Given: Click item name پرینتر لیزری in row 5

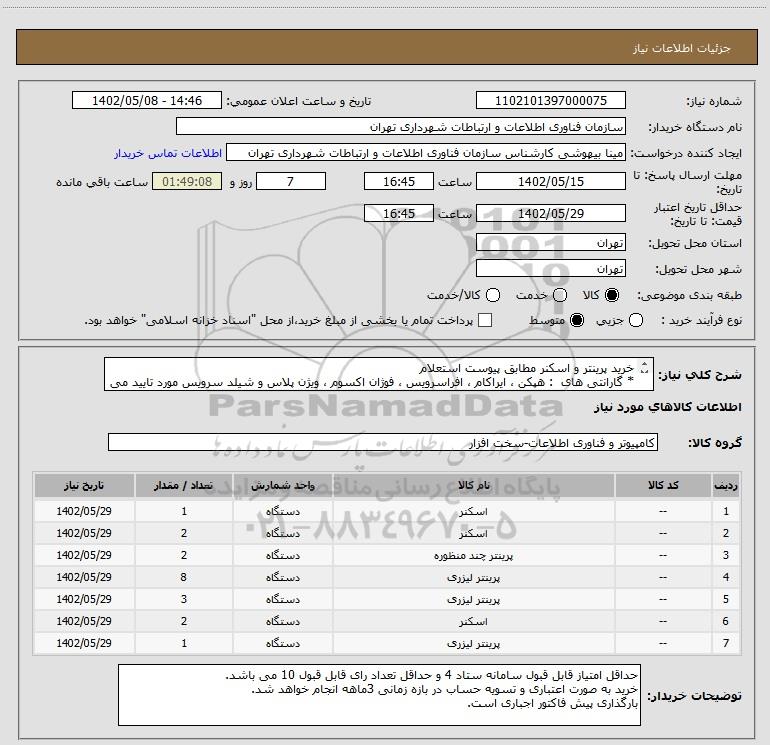Looking at the screenshot, I should tap(473, 600).
